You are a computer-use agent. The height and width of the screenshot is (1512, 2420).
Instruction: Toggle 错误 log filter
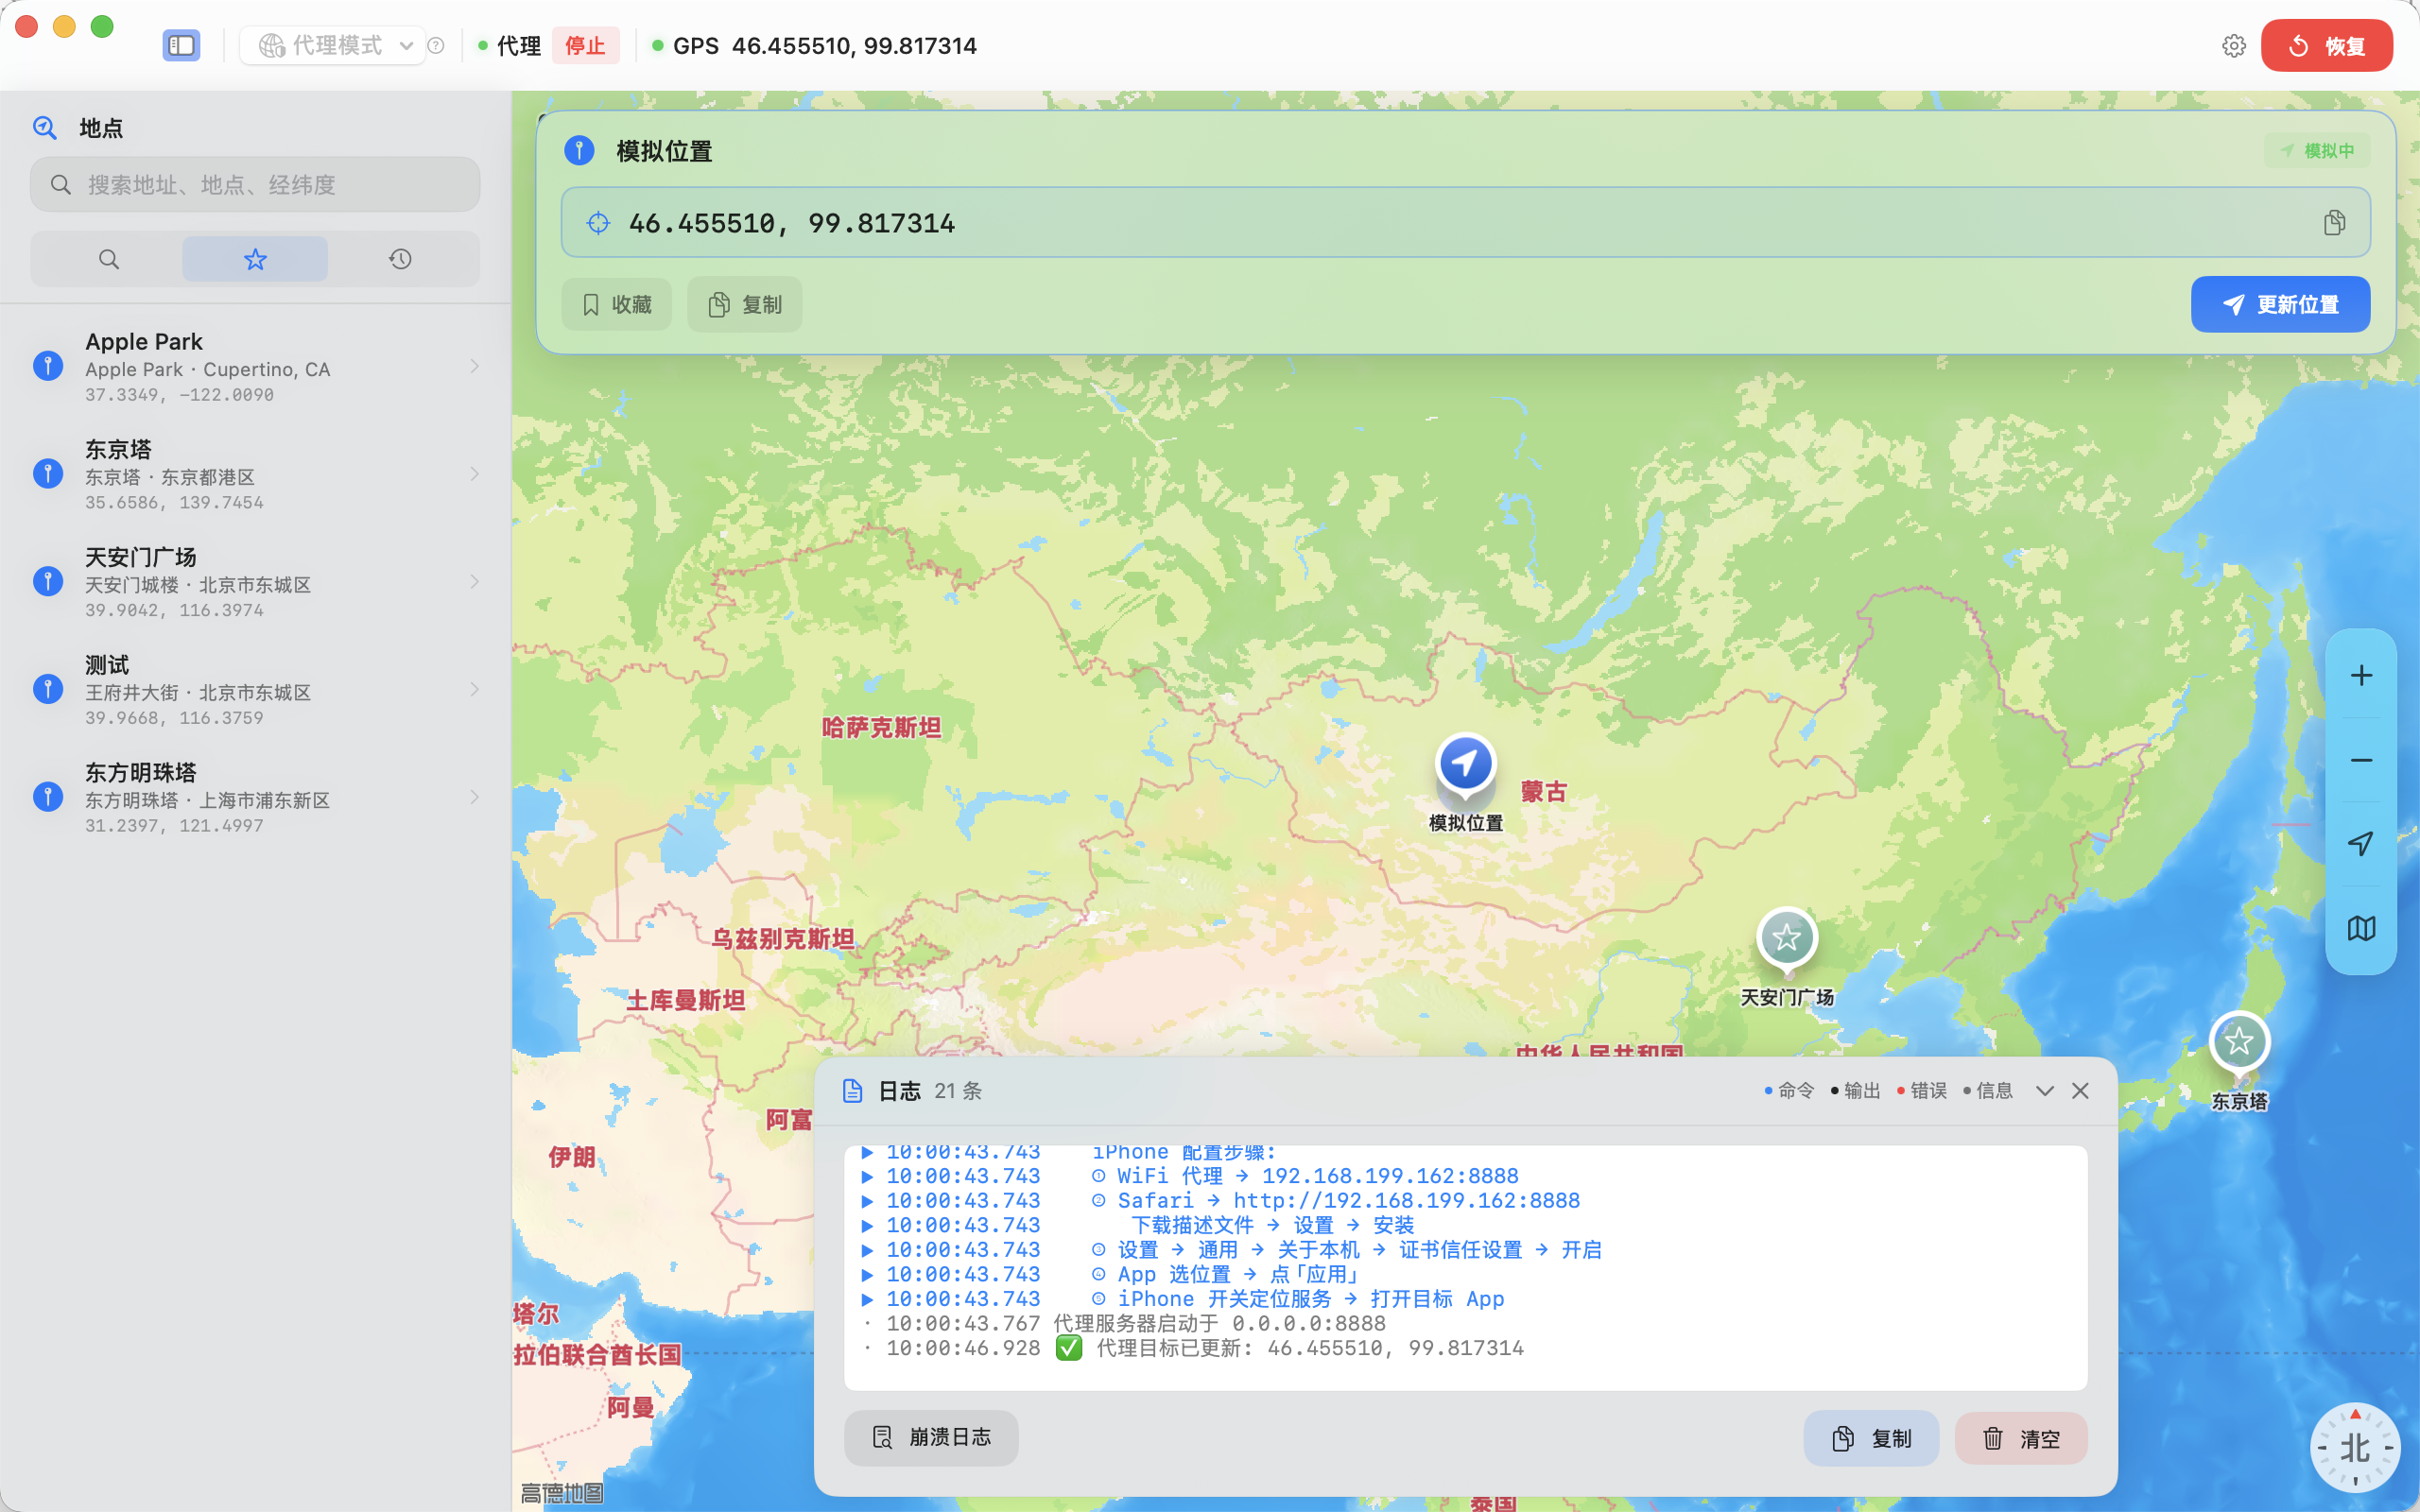pos(1922,1090)
